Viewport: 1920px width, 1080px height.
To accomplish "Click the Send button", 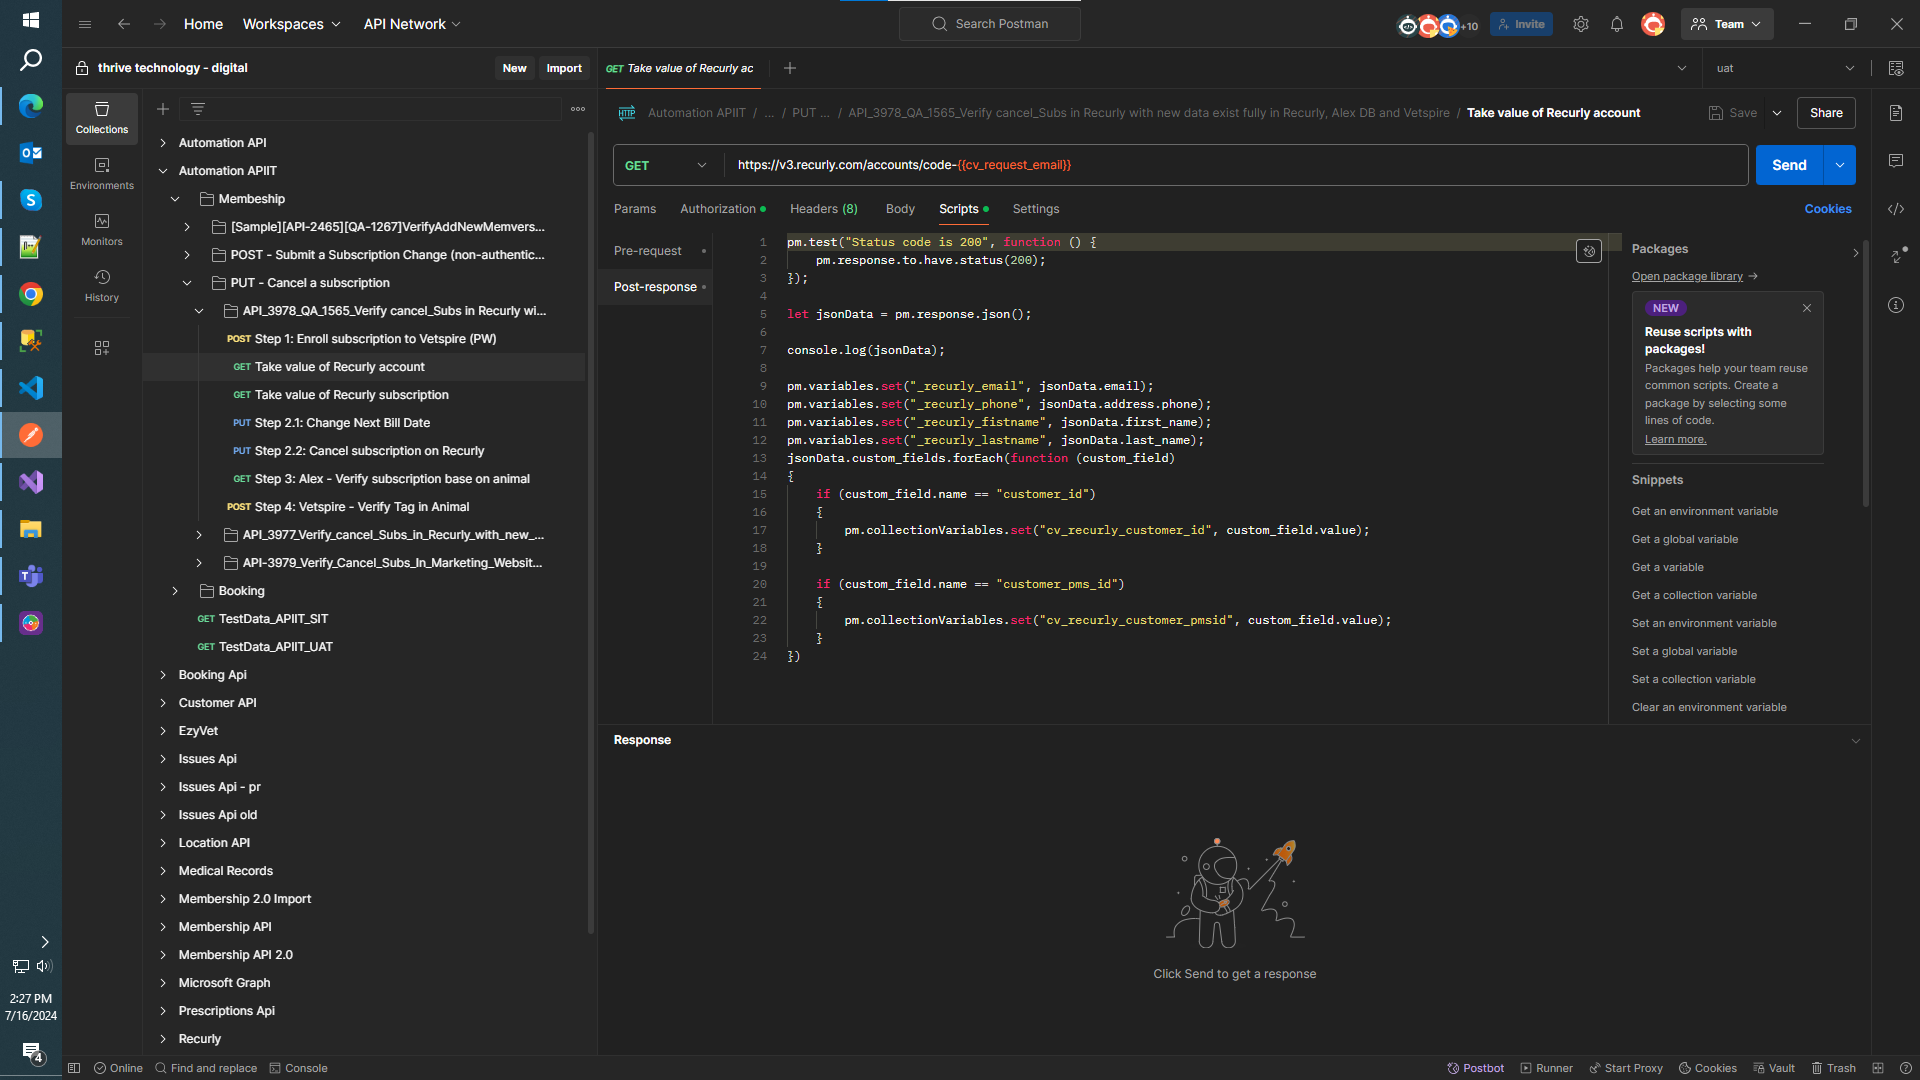I will pyautogui.click(x=1788, y=165).
